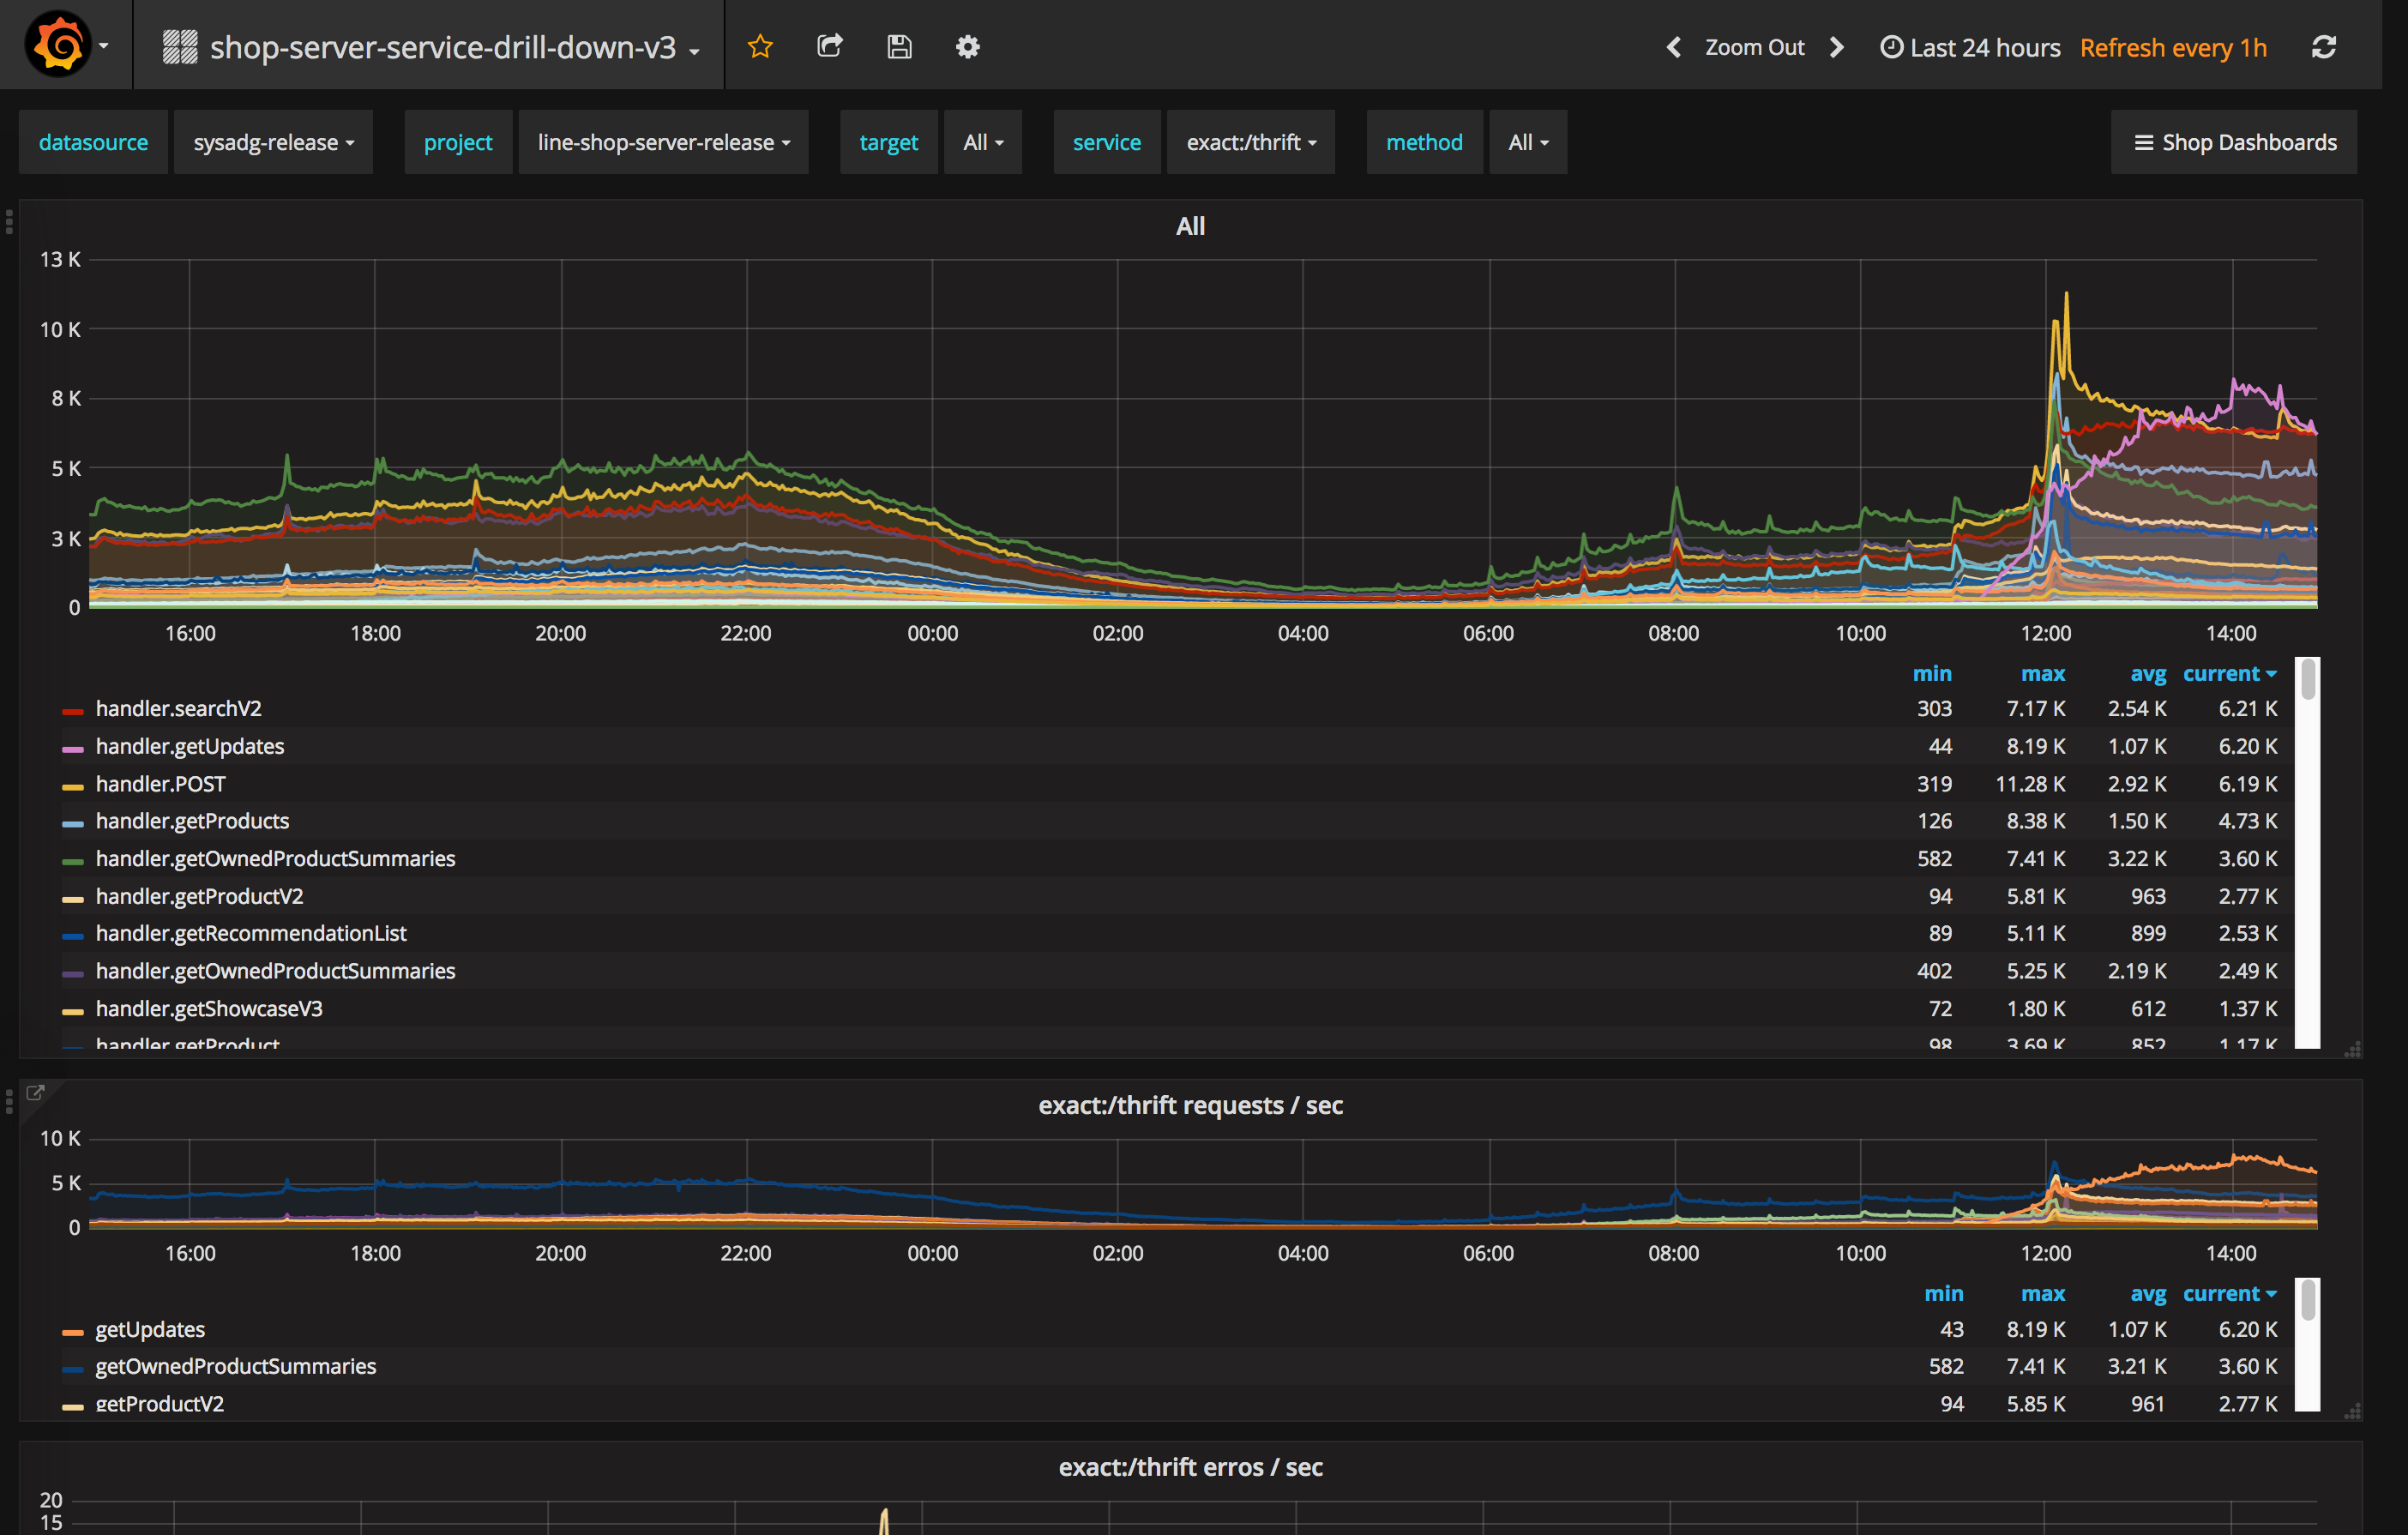The width and height of the screenshot is (2408, 1535).
Task: Open the sysadg-release dropdown
Action: (x=273, y=141)
